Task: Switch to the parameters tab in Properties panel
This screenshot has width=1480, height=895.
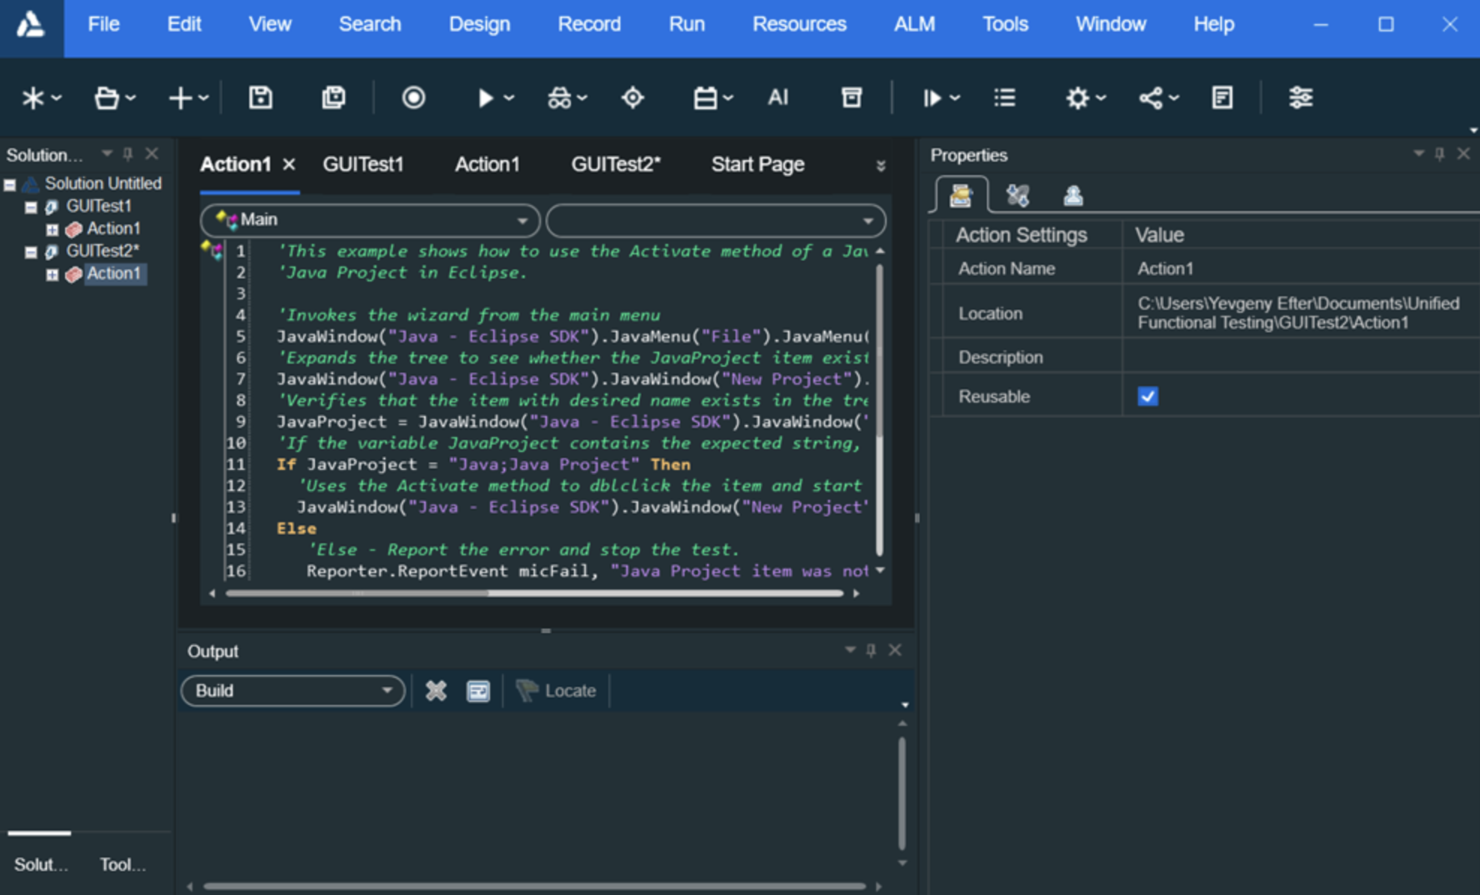Action: tap(1017, 195)
